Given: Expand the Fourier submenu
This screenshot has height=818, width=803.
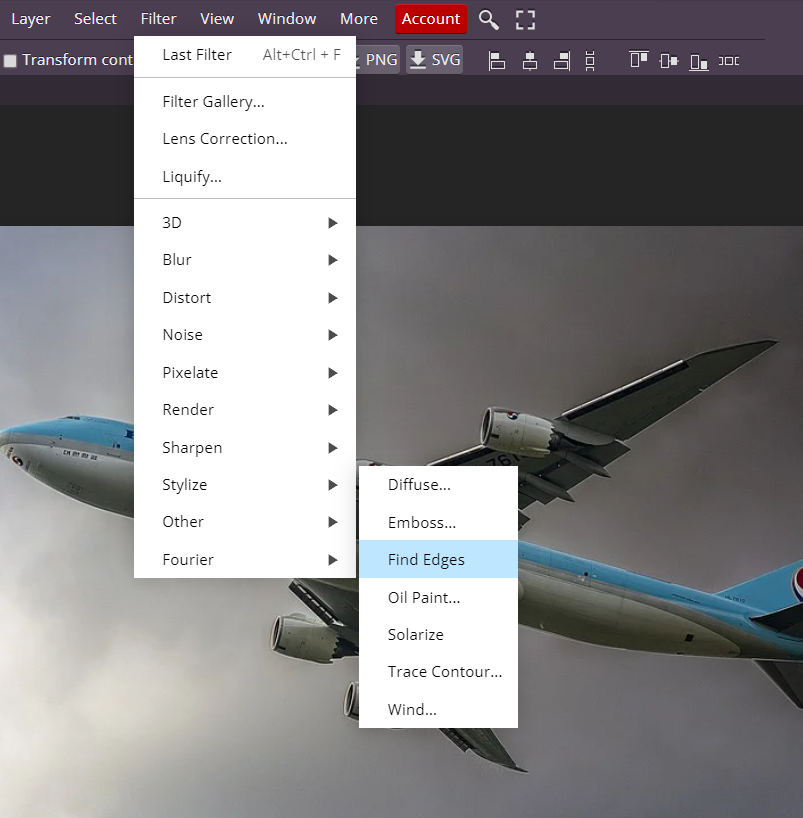Looking at the screenshot, I should pos(245,560).
